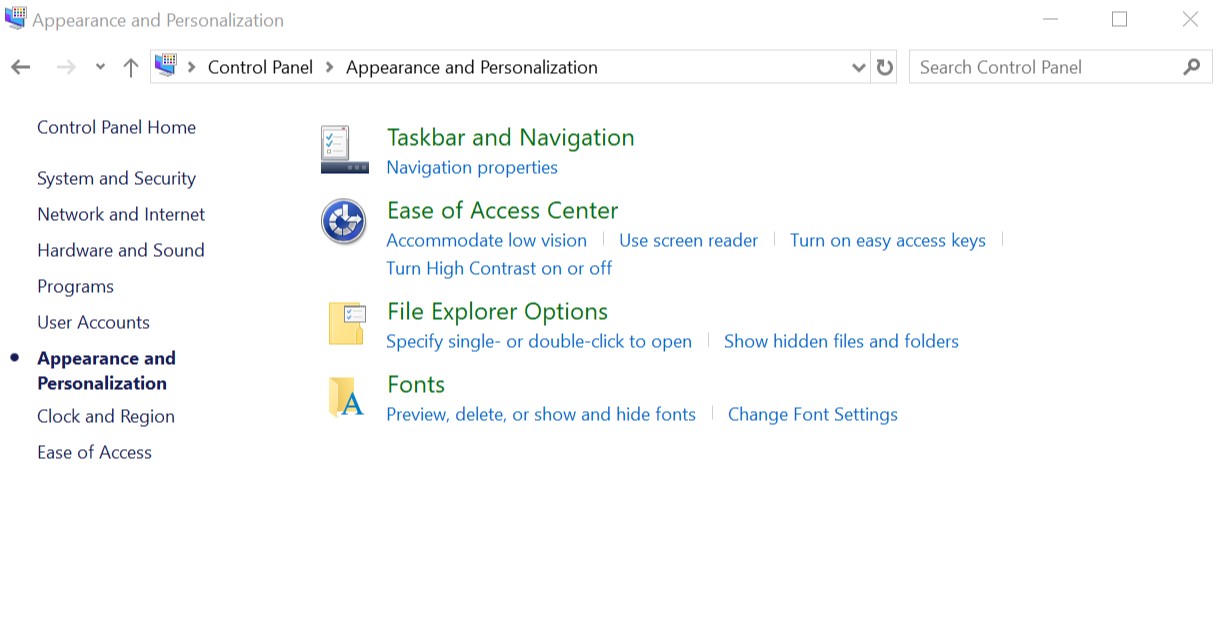Go to Control Panel Home
Screen dimensions: 1223x621
click(116, 127)
